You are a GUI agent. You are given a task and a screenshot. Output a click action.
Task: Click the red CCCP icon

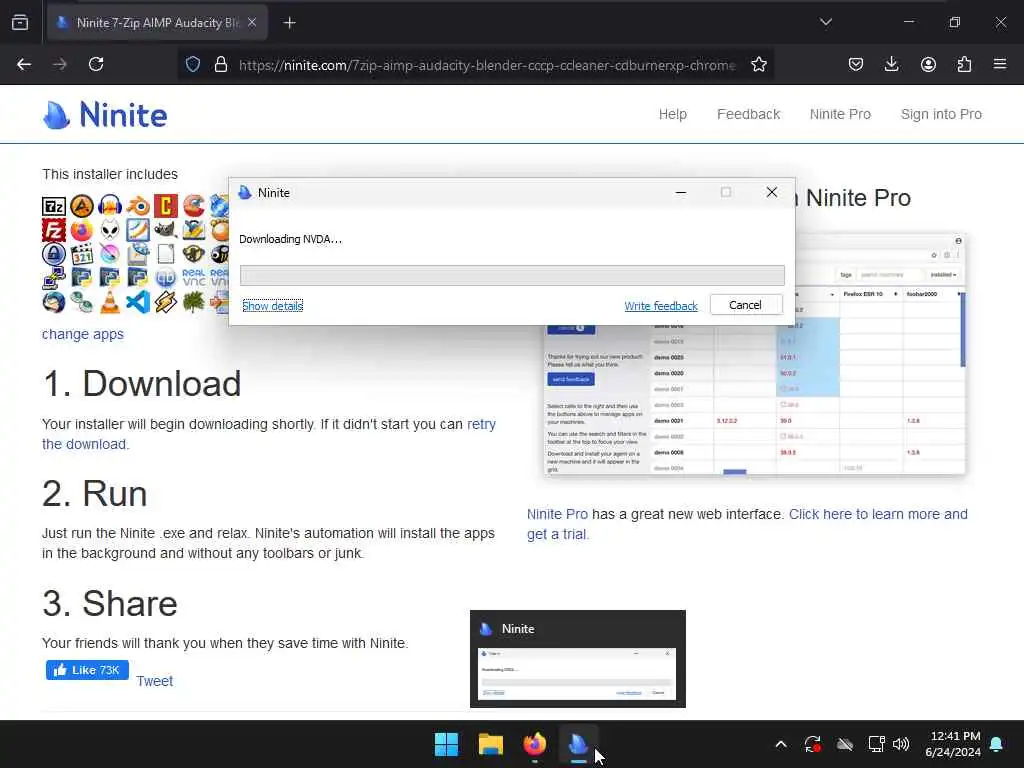tap(166, 206)
